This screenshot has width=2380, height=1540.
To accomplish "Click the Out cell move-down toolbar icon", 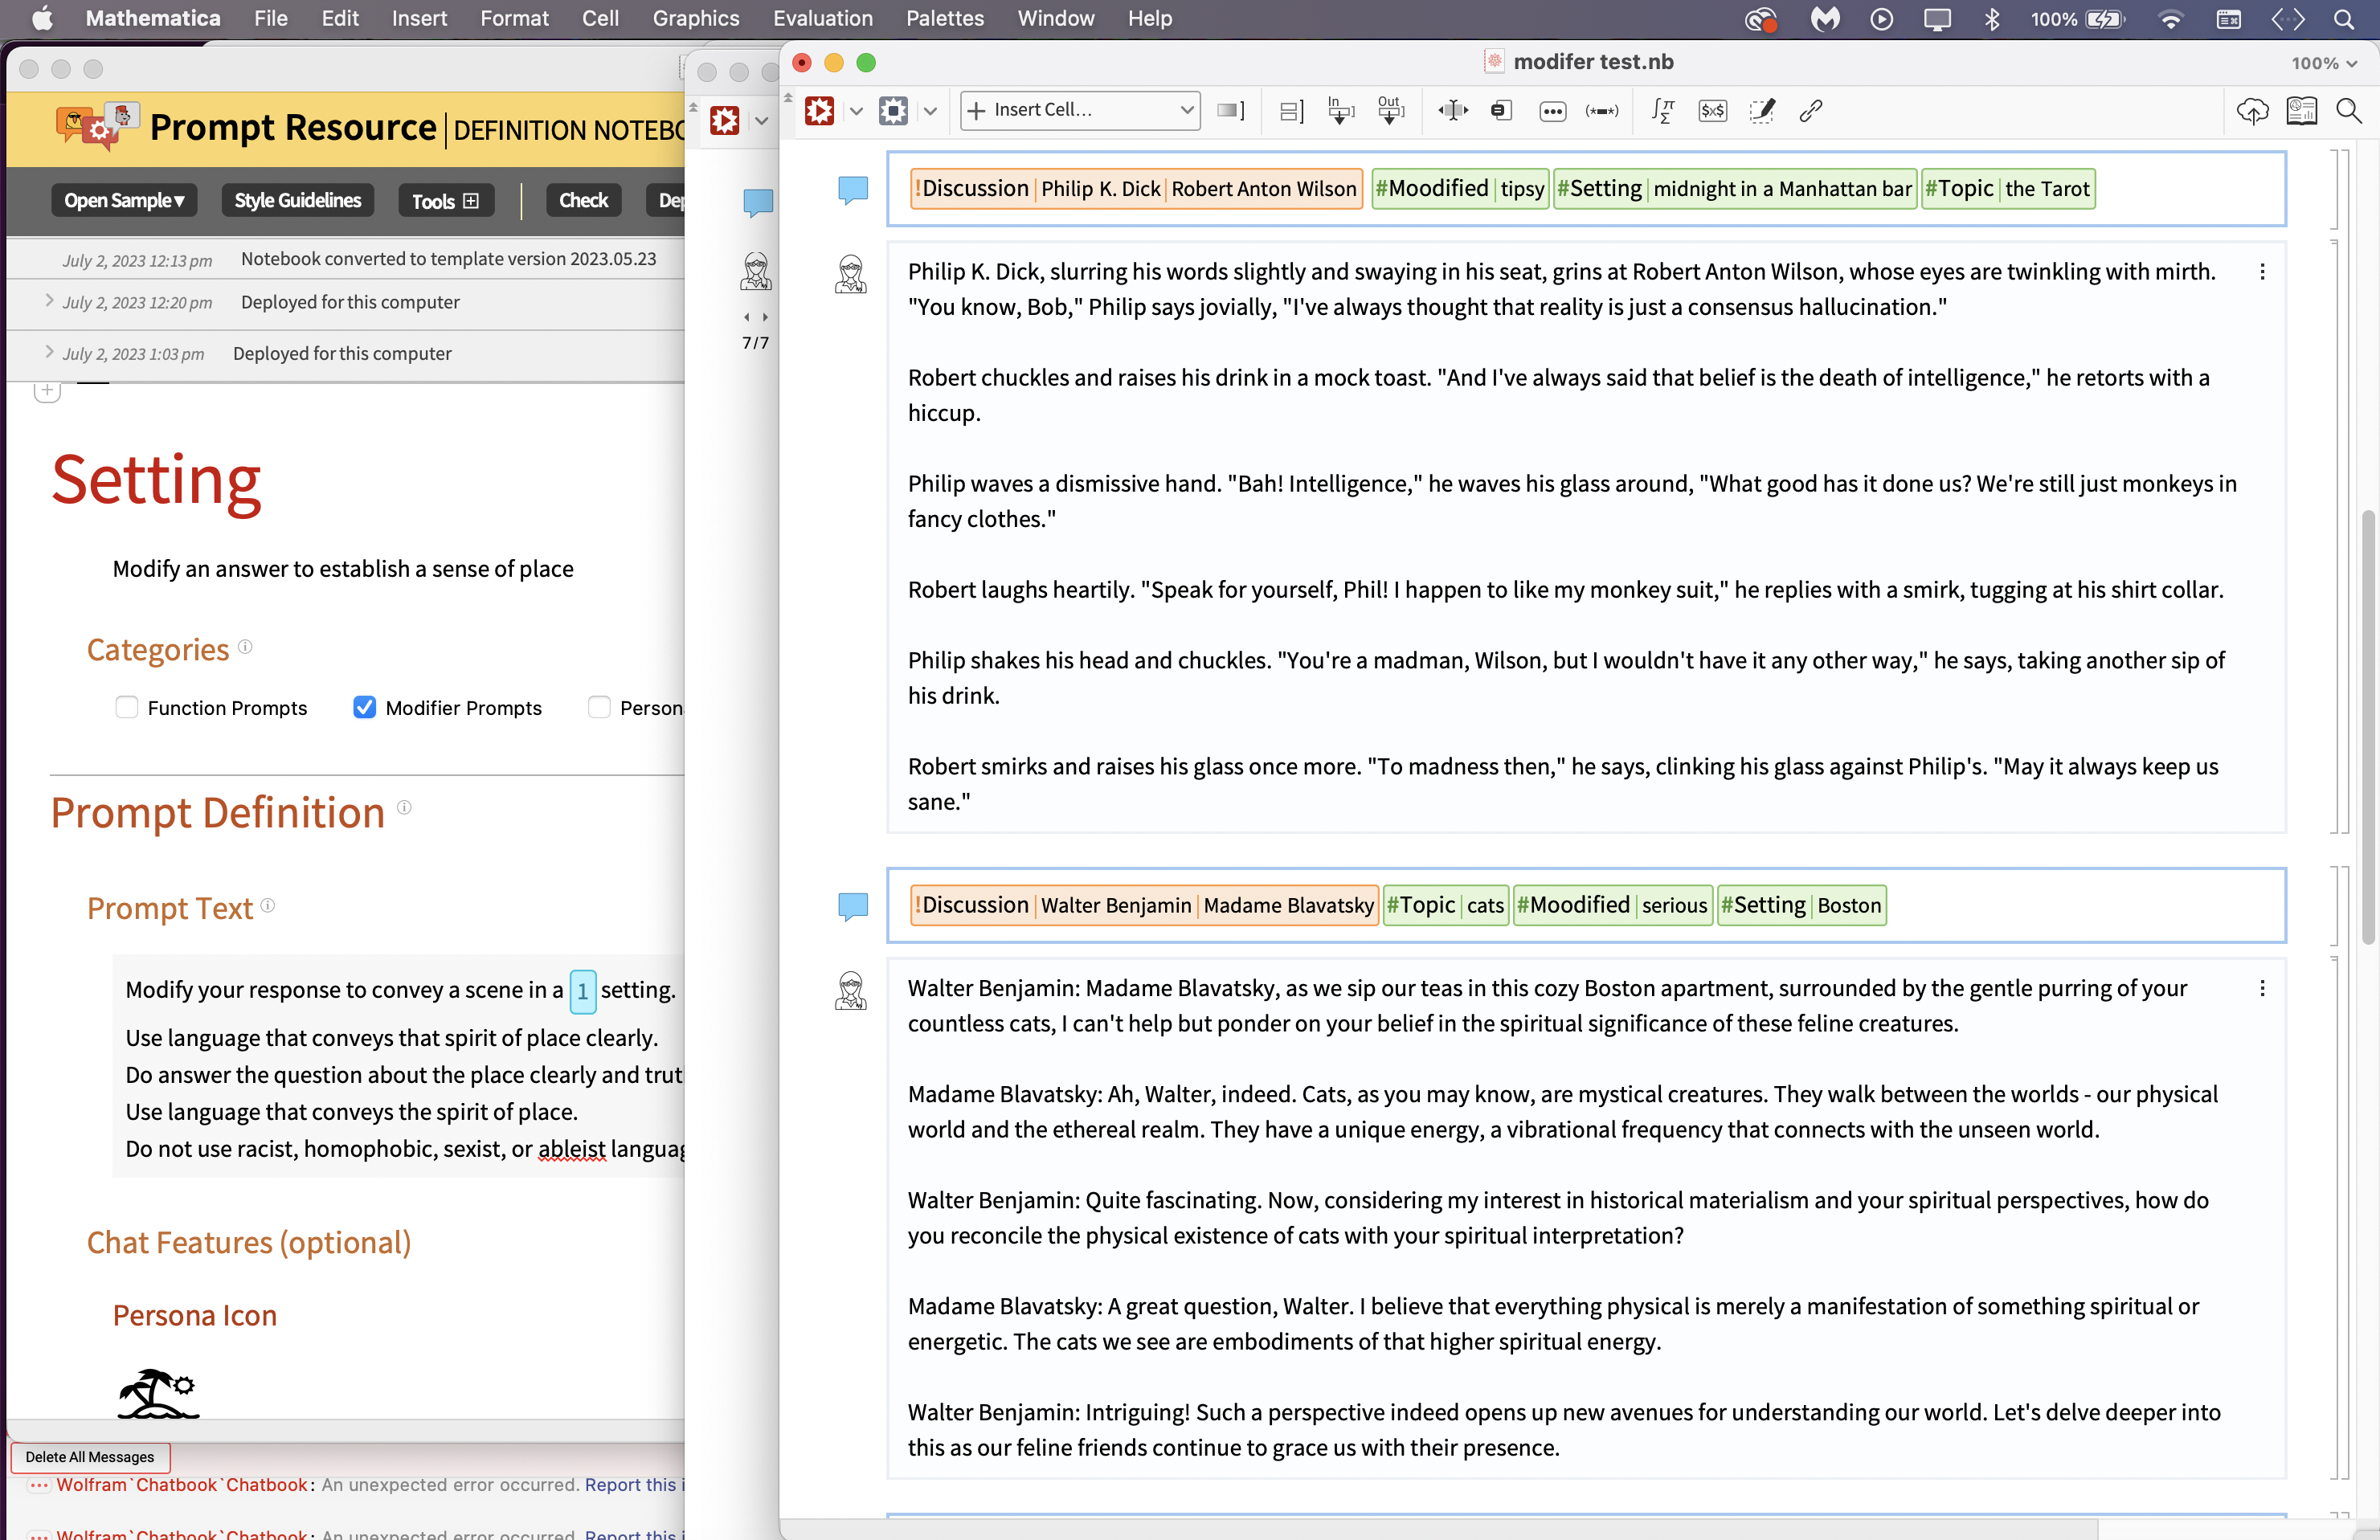I will (1391, 110).
